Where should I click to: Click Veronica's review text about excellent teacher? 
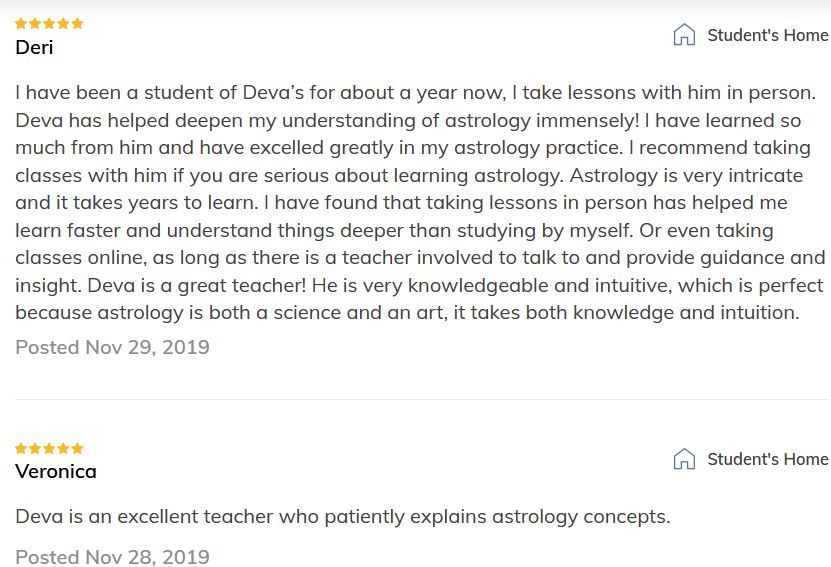point(343,517)
